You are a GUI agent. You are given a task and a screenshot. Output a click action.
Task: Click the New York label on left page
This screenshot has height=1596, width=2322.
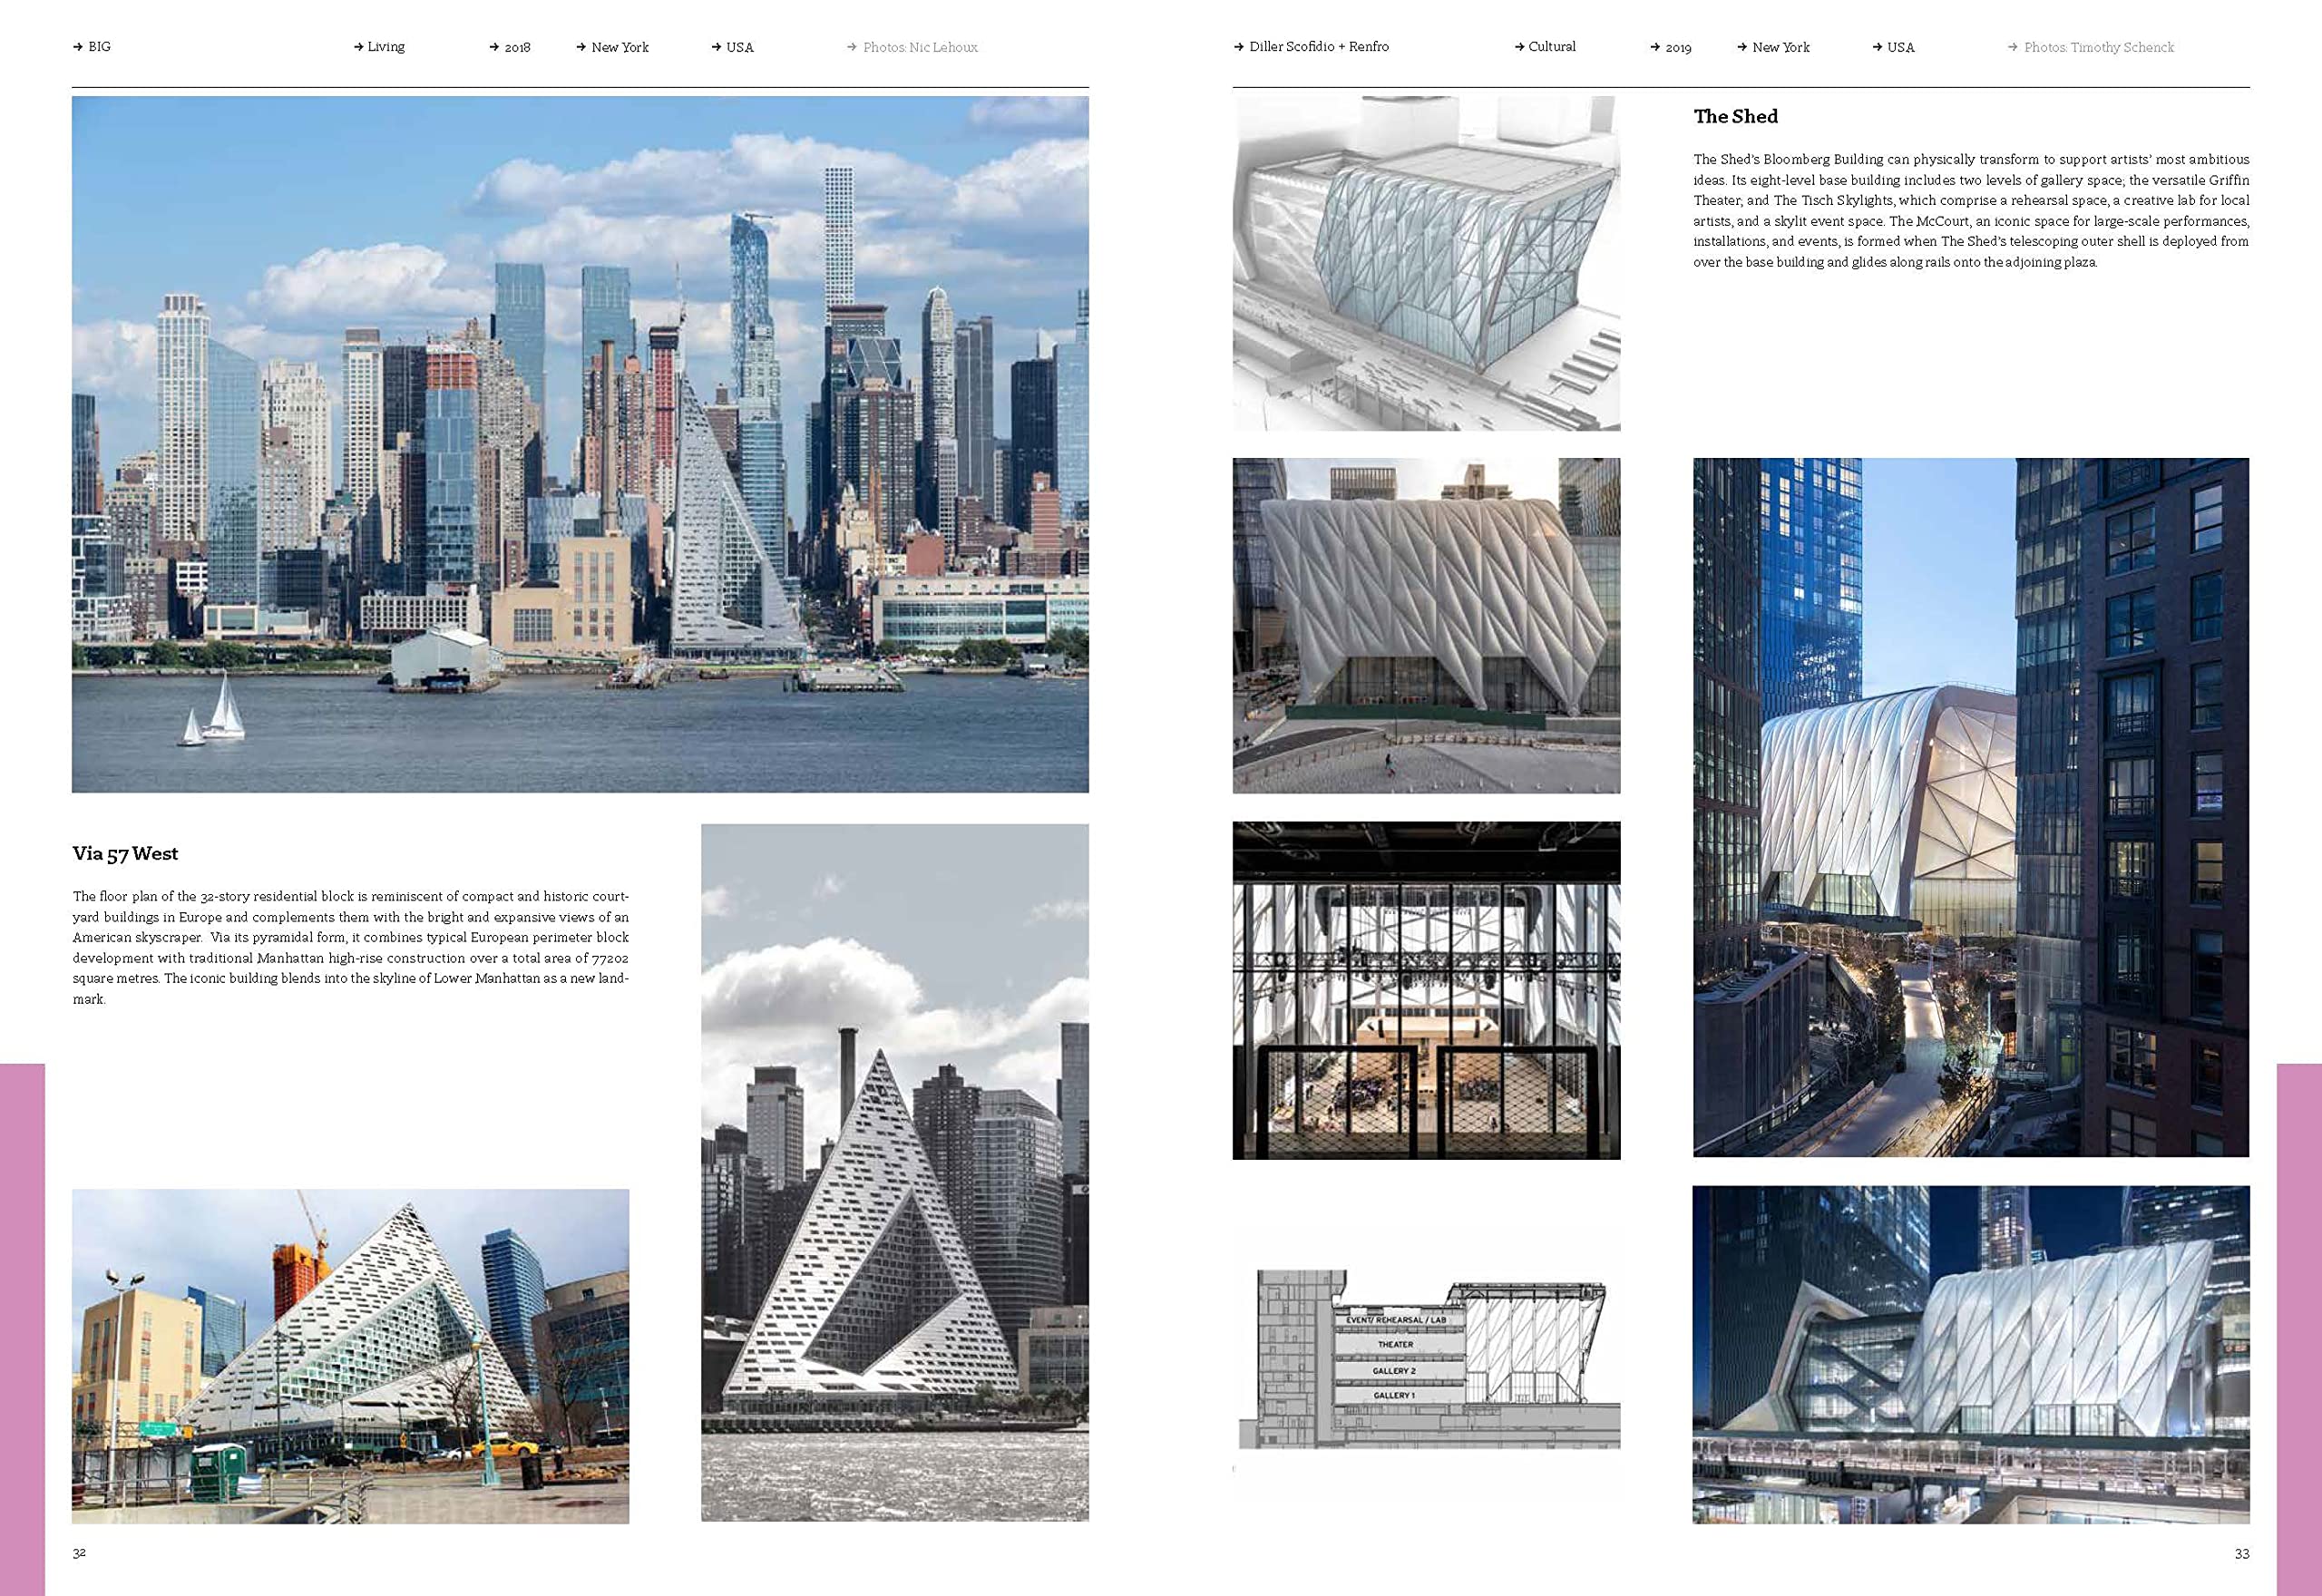point(619,47)
